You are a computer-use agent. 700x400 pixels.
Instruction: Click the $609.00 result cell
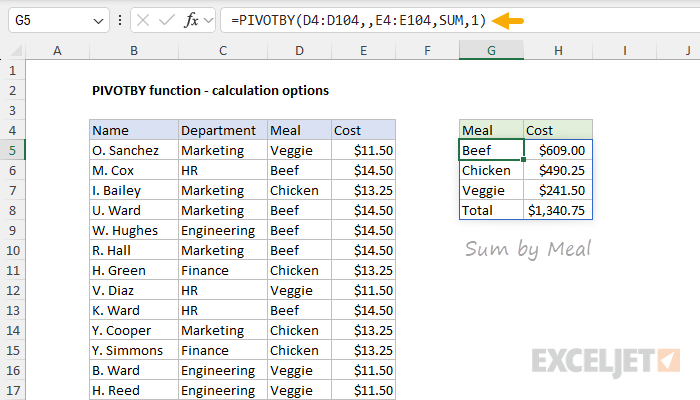[558, 150]
